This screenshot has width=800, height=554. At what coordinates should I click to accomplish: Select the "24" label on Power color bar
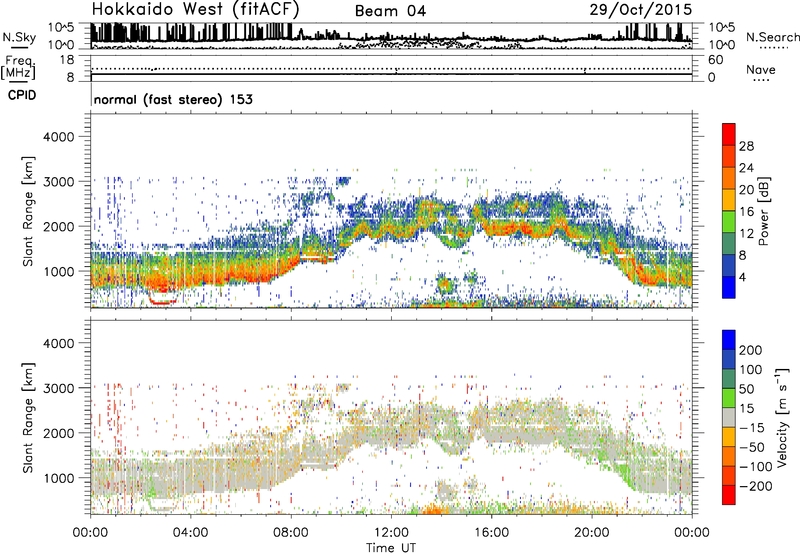pyautogui.click(x=746, y=168)
